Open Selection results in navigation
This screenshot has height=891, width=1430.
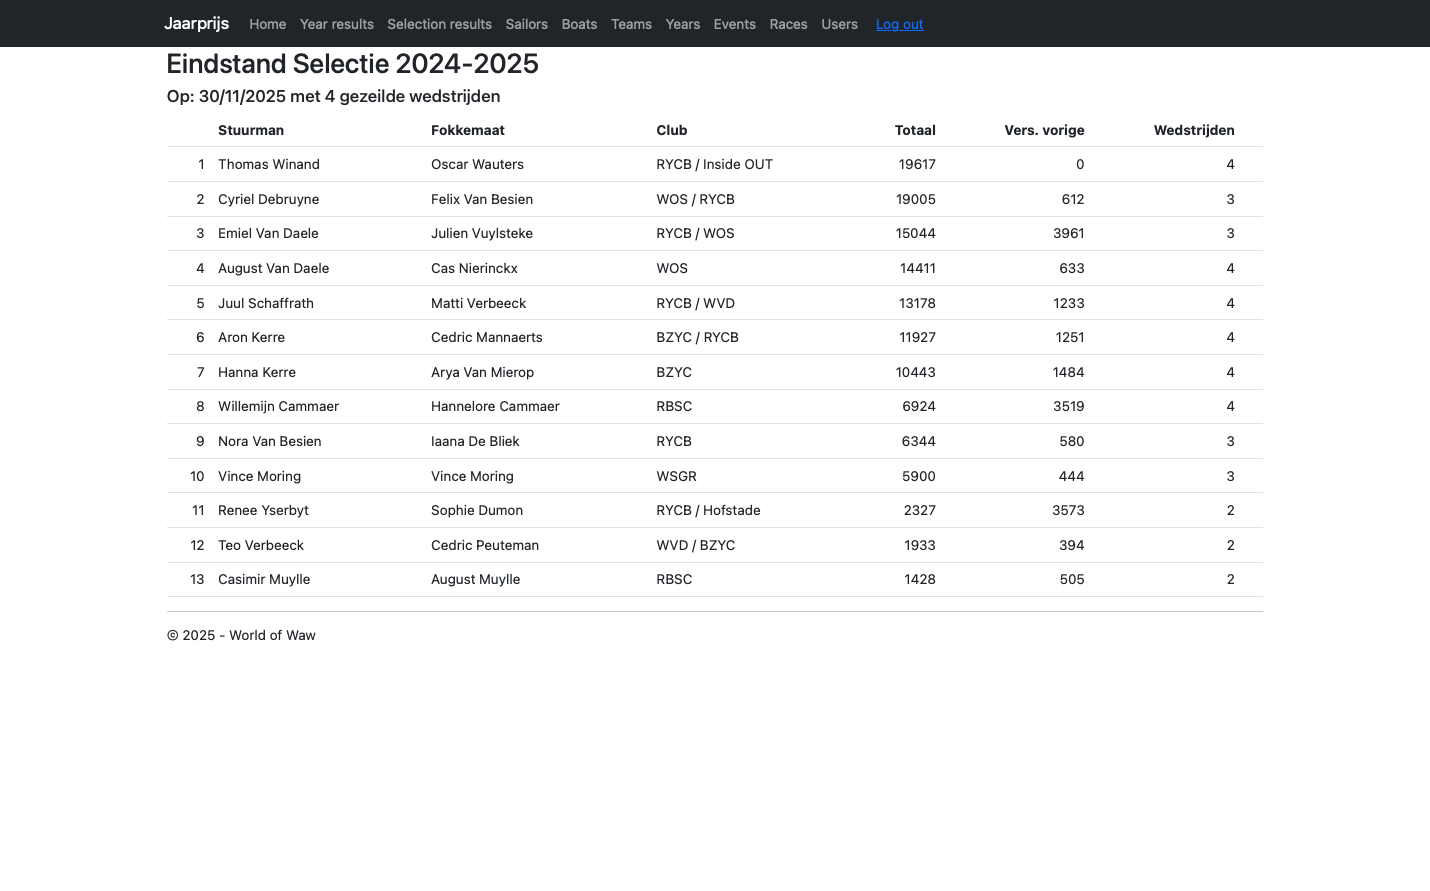click(x=439, y=24)
